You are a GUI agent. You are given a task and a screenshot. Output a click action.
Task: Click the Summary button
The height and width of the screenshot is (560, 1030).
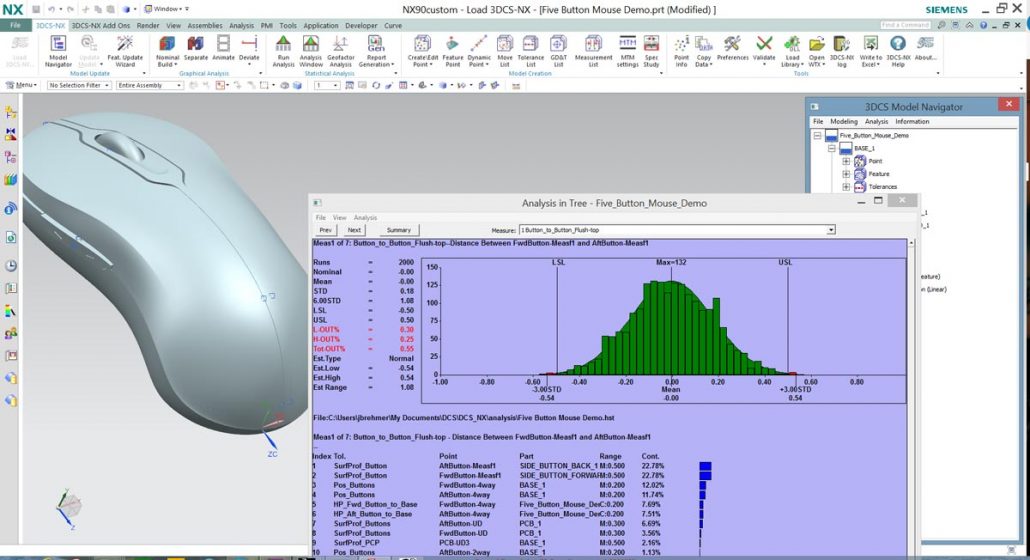click(x=398, y=230)
